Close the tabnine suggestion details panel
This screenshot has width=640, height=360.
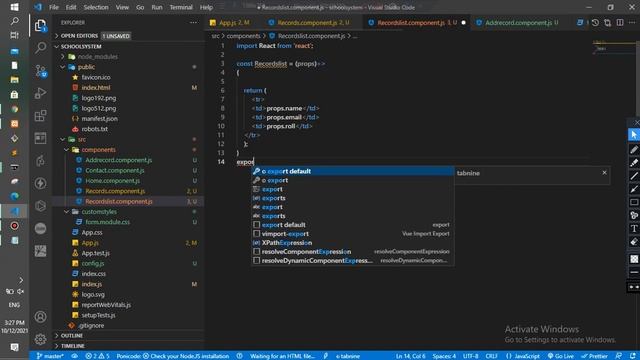(x=604, y=173)
